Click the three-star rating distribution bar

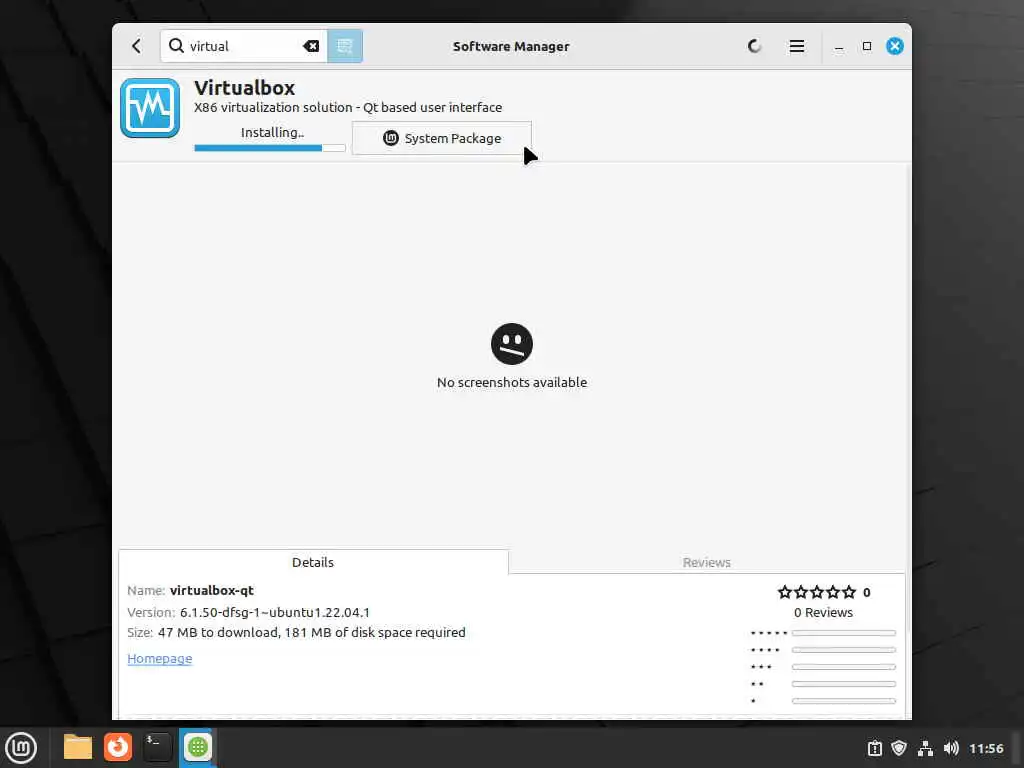point(844,667)
